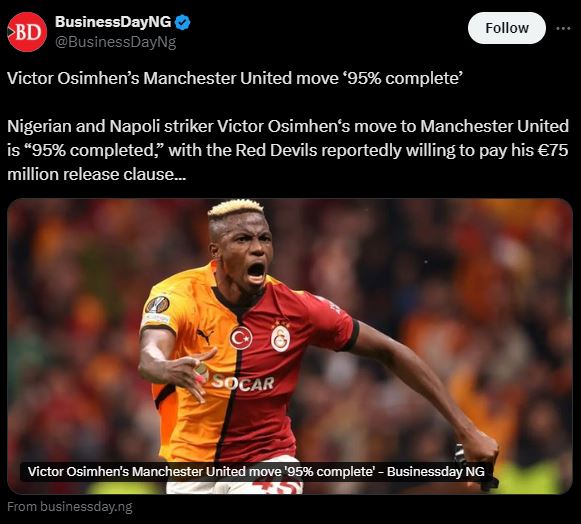Click the Turkish flag badge on the jersey
The height and width of the screenshot is (524, 581).
241,338
